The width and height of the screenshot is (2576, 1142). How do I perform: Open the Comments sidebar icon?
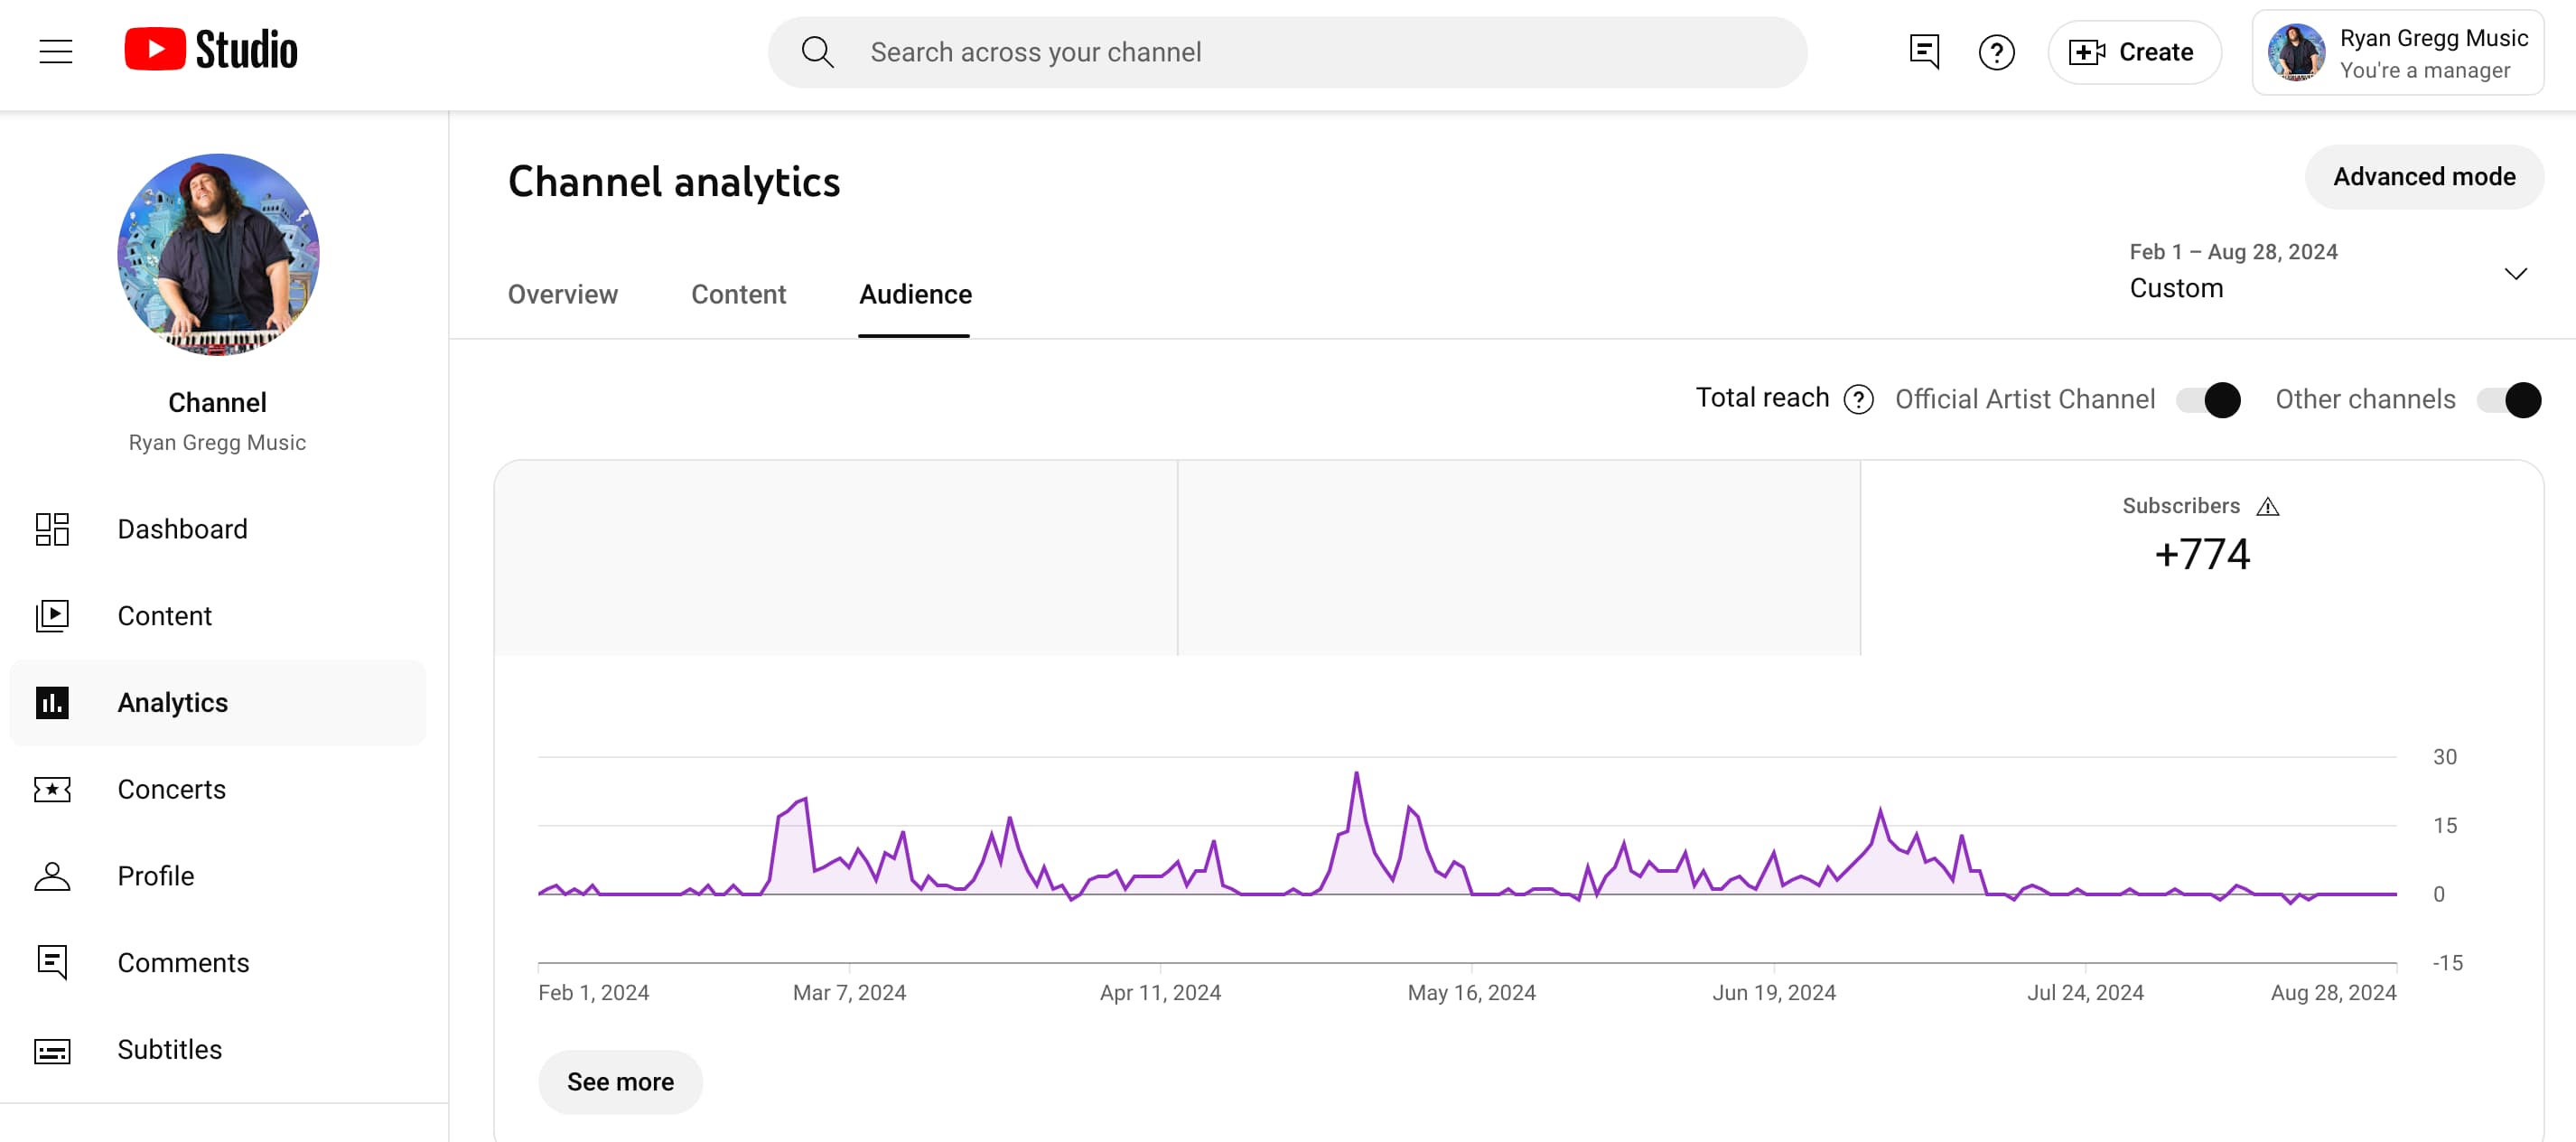(52, 963)
